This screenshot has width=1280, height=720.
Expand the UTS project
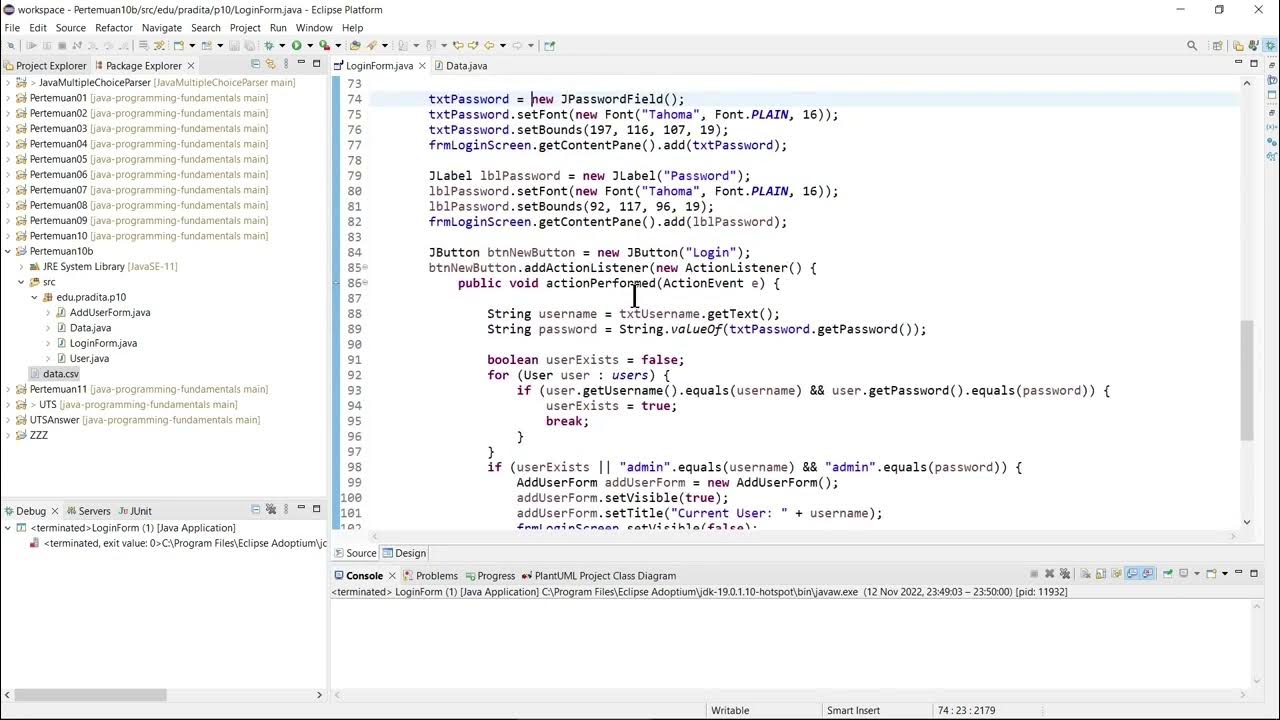pyautogui.click(x=8, y=404)
